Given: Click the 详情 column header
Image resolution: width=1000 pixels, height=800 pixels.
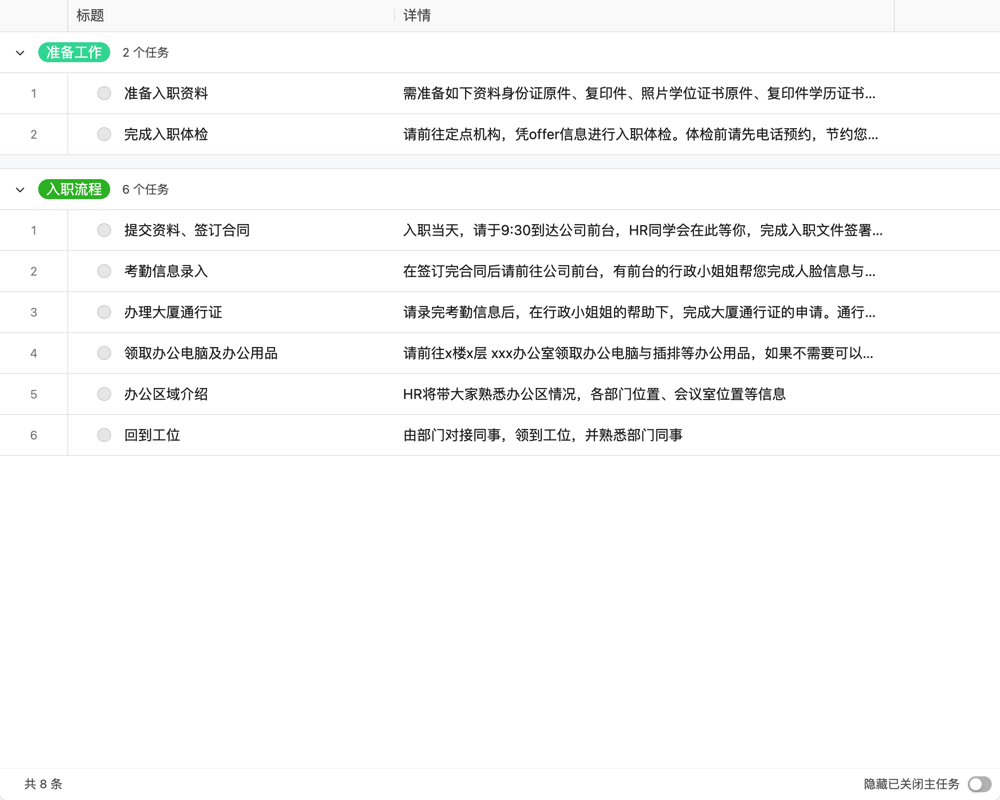Looking at the screenshot, I should (417, 15).
